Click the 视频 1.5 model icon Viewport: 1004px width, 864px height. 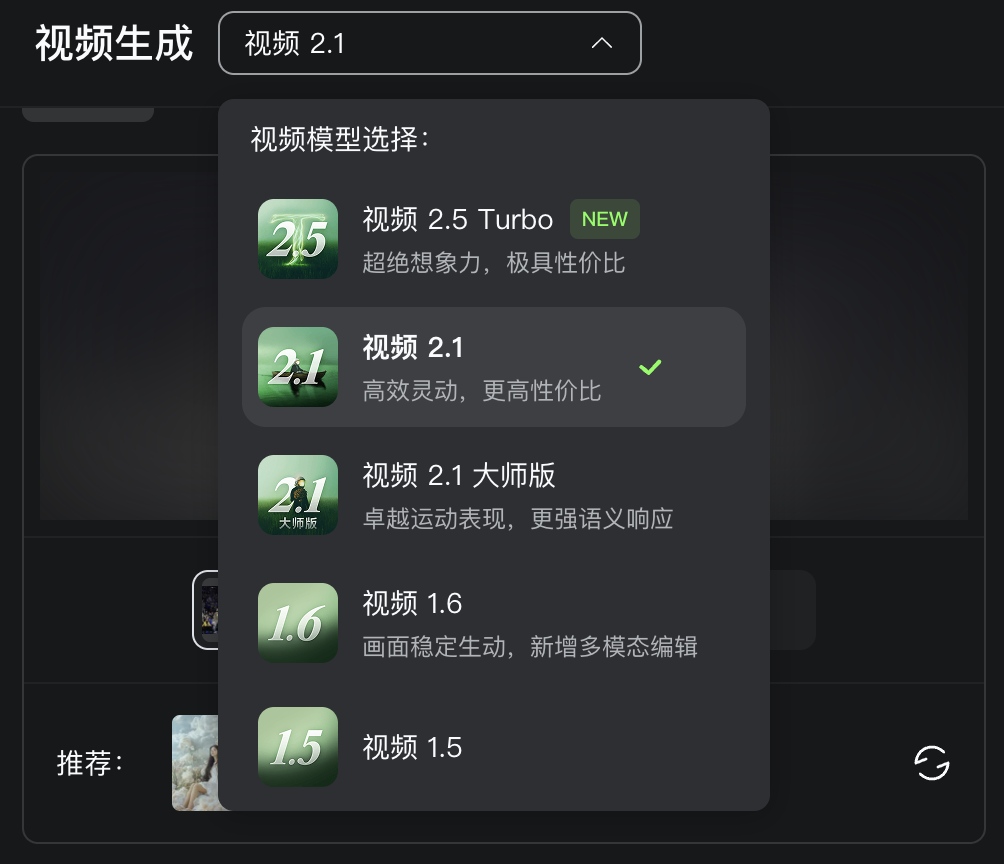click(298, 747)
